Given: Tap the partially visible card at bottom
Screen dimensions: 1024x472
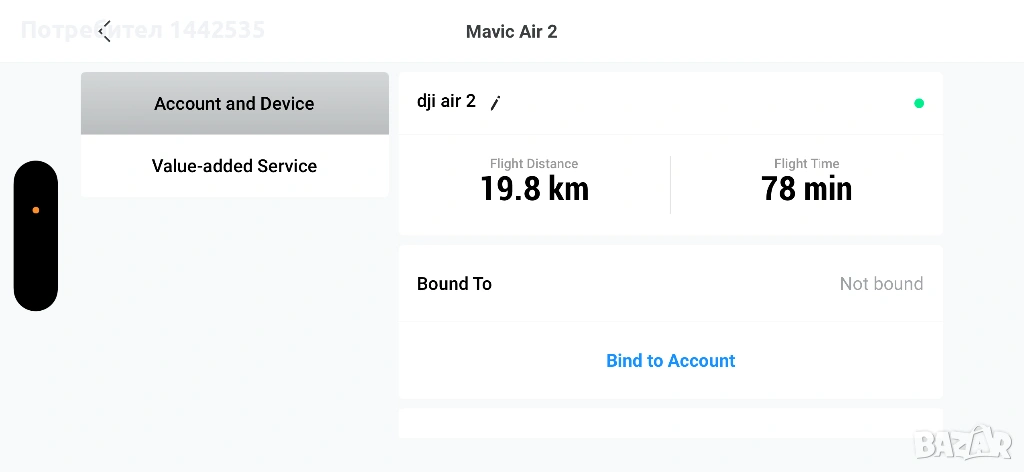Looking at the screenshot, I should pyautogui.click(x=670, y=423).
